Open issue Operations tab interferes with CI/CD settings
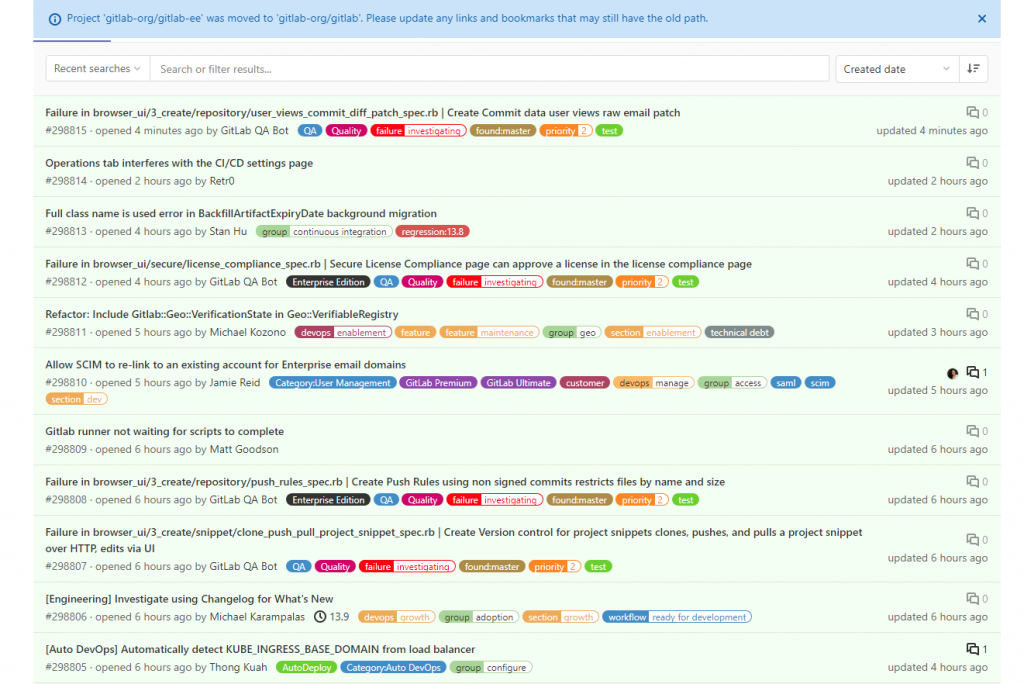This screenshot has width=1024, height=684. 179,163
